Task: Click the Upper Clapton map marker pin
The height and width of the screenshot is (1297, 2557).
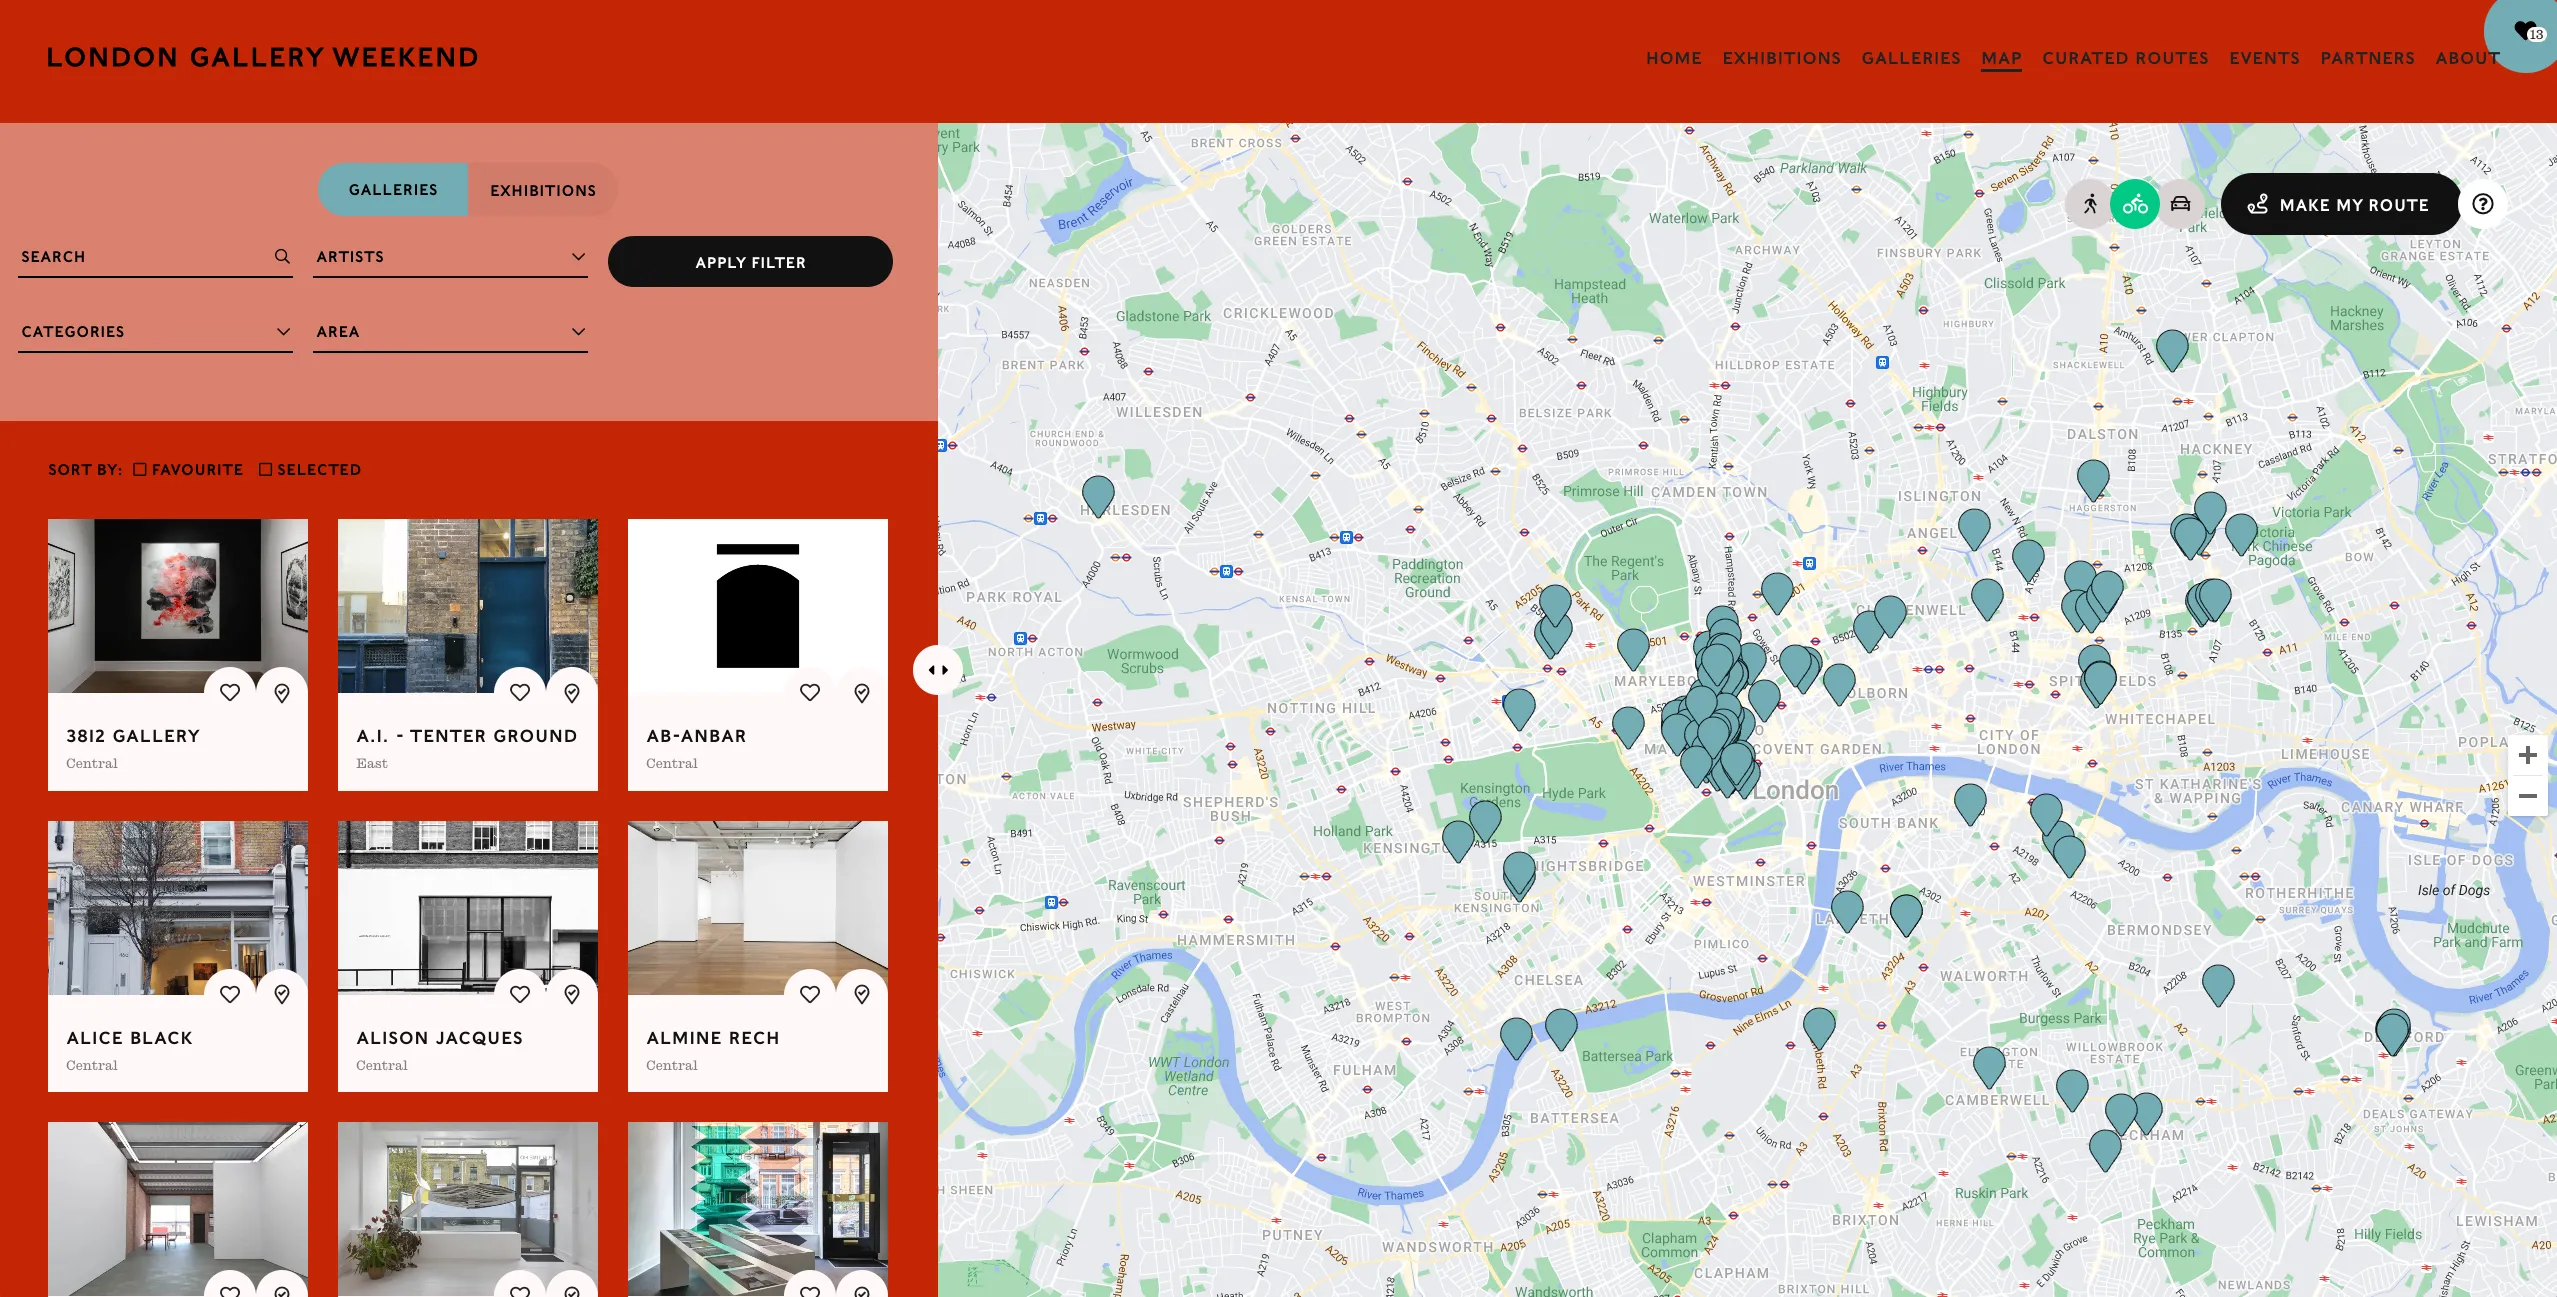Action: [2172, 349]
